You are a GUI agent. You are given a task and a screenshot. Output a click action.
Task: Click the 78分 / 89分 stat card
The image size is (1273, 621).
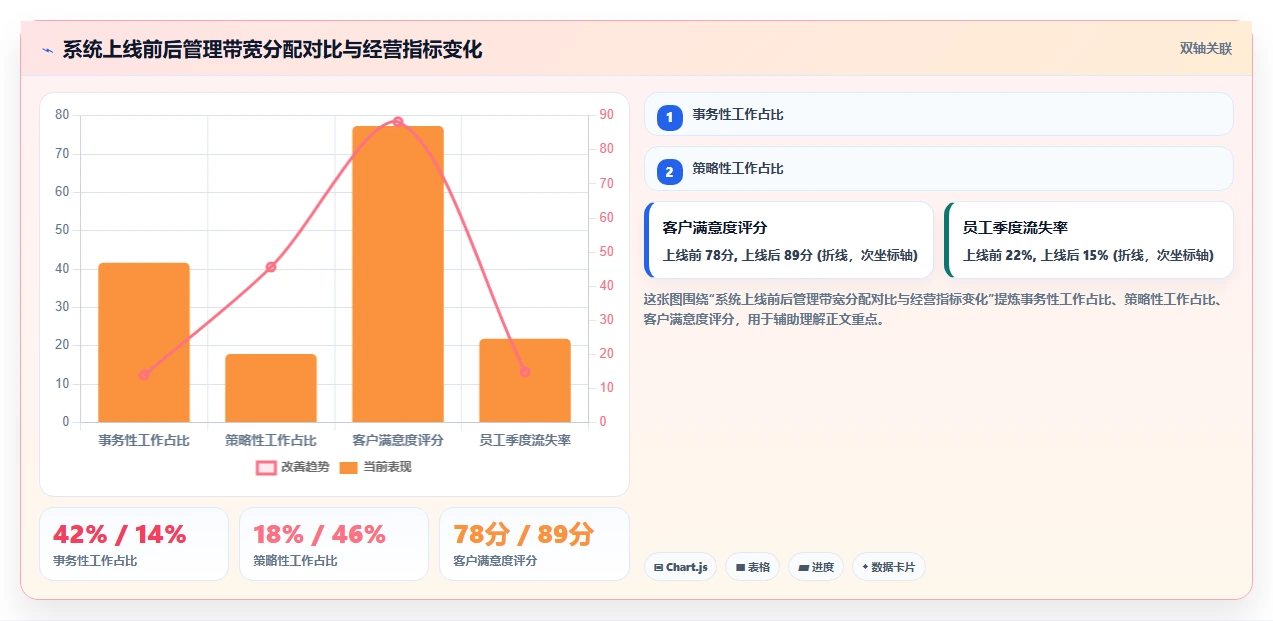point(534,544)
